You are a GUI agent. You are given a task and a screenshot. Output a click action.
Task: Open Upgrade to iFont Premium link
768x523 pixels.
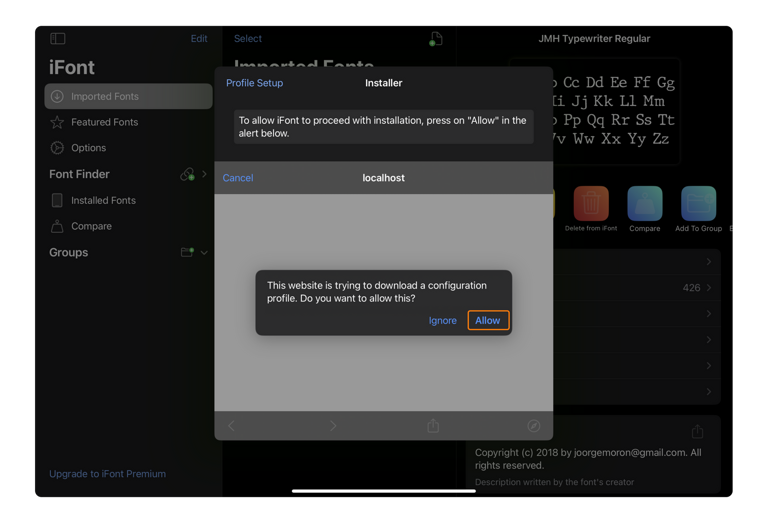[x=107, y=474]
